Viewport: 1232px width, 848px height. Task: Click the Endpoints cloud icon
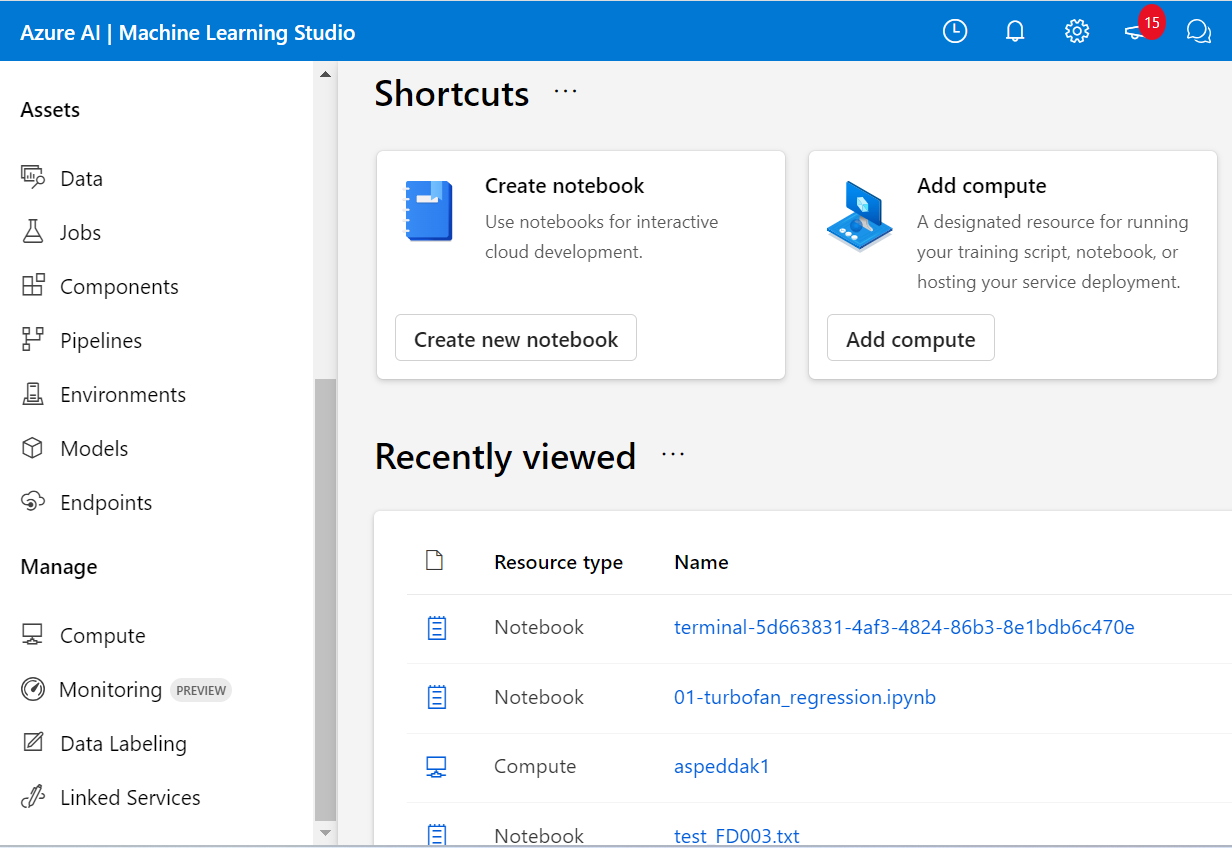tap(33, 502)
